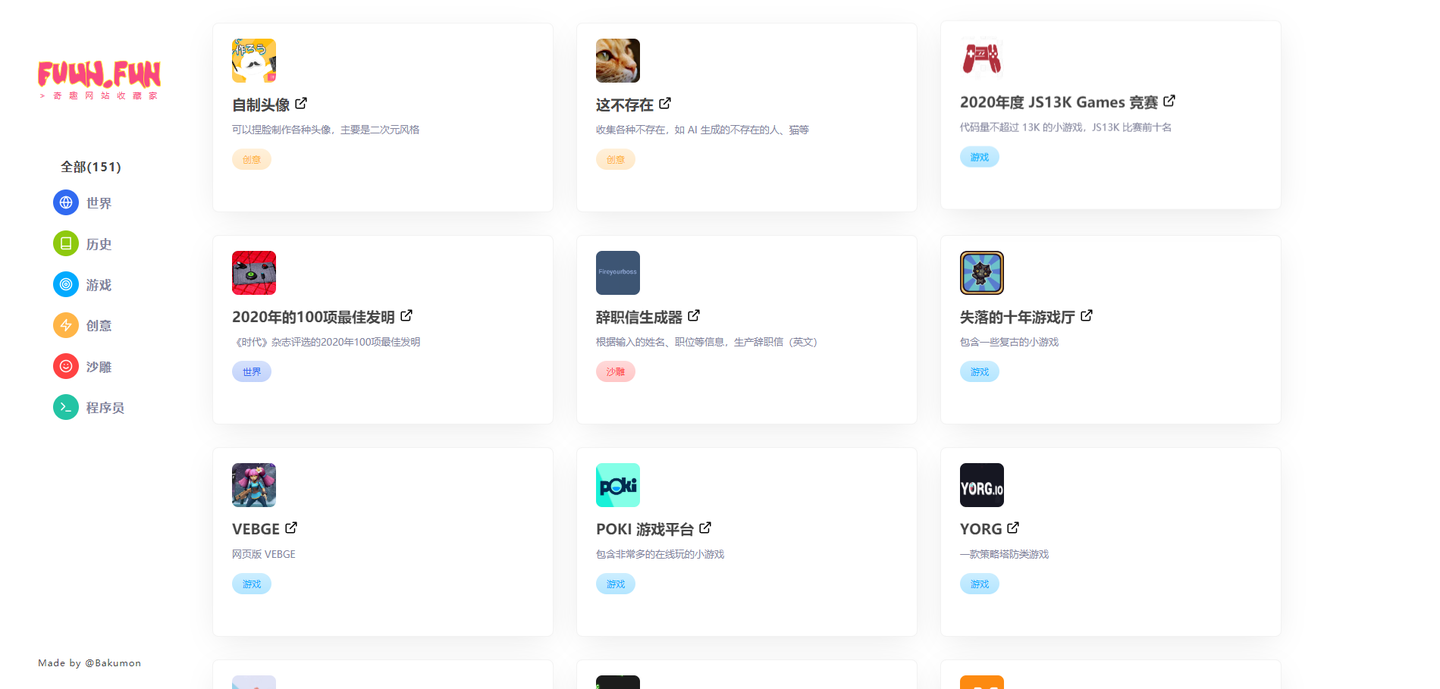Select the 游戏 sidebar label

99,285
